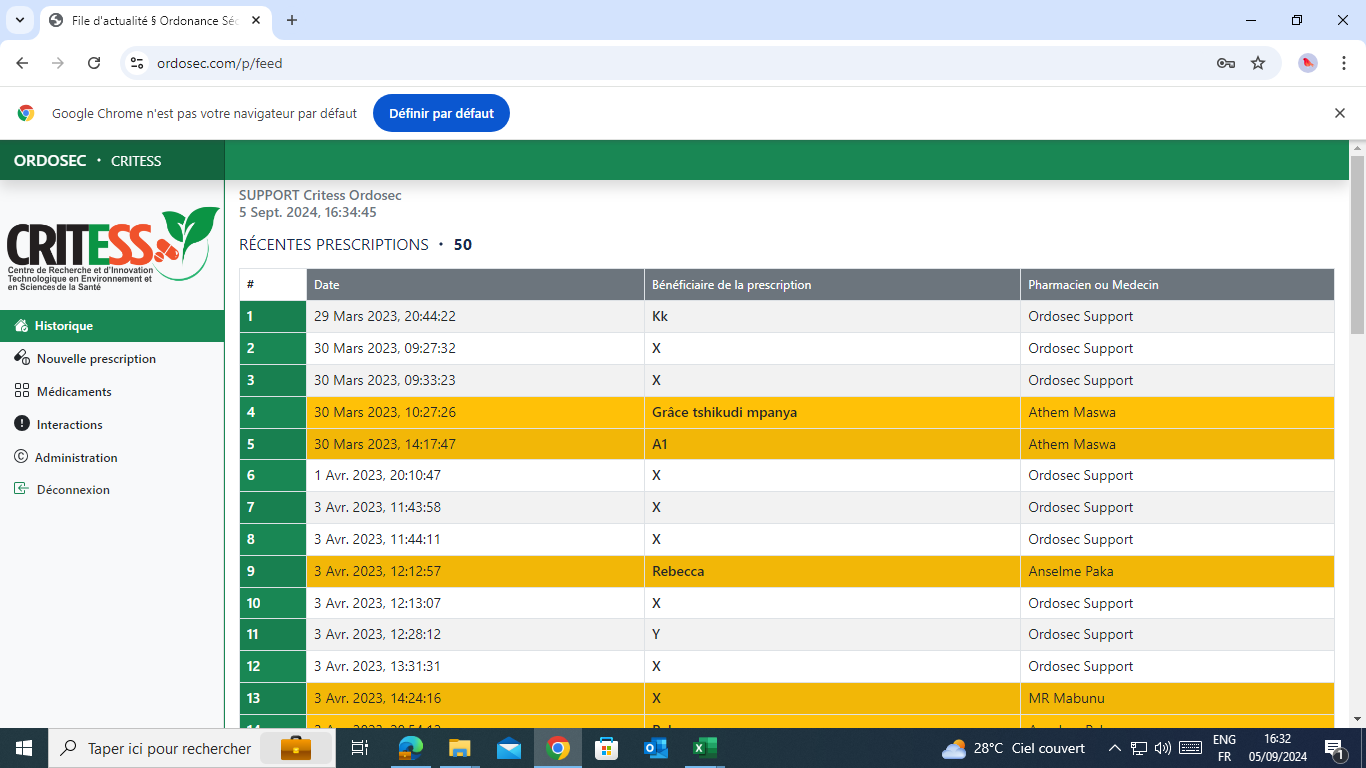Click the Date column header
Screen dimensions: 1366x768
(475, 285)
